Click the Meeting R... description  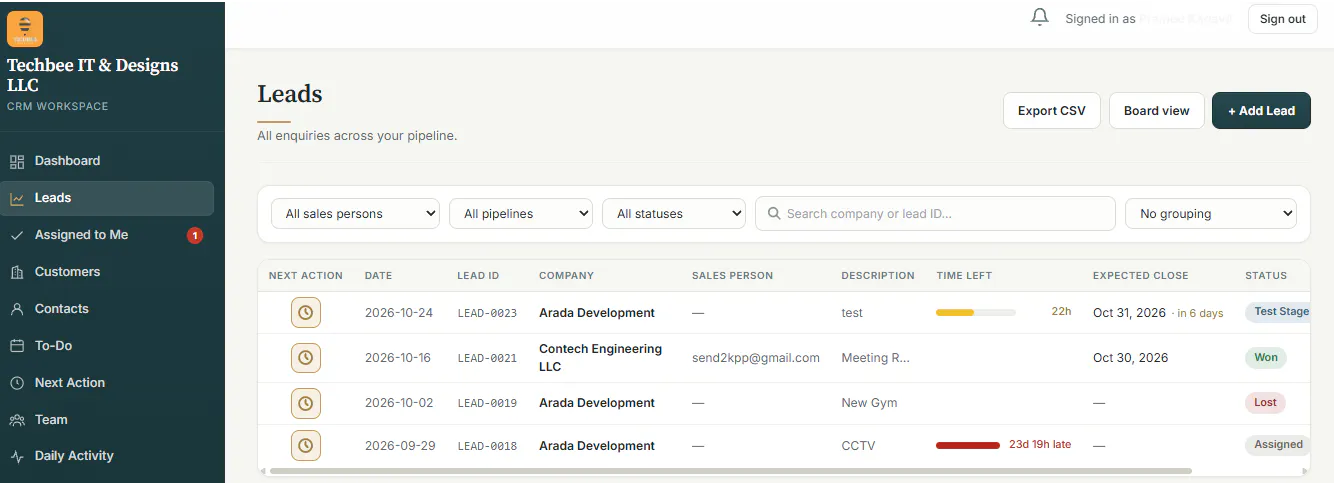(x=876, y=358)
